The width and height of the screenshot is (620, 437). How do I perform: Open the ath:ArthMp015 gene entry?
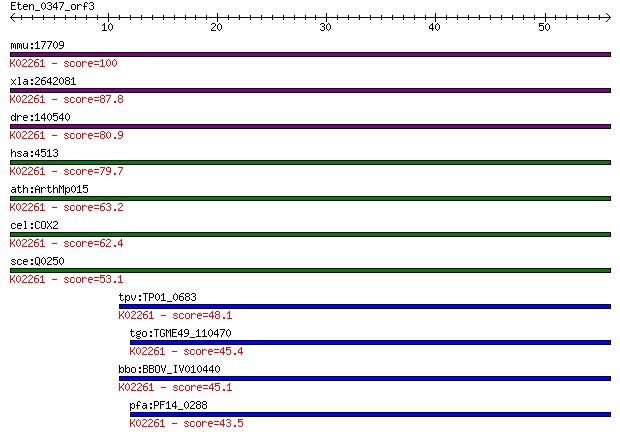49,189
